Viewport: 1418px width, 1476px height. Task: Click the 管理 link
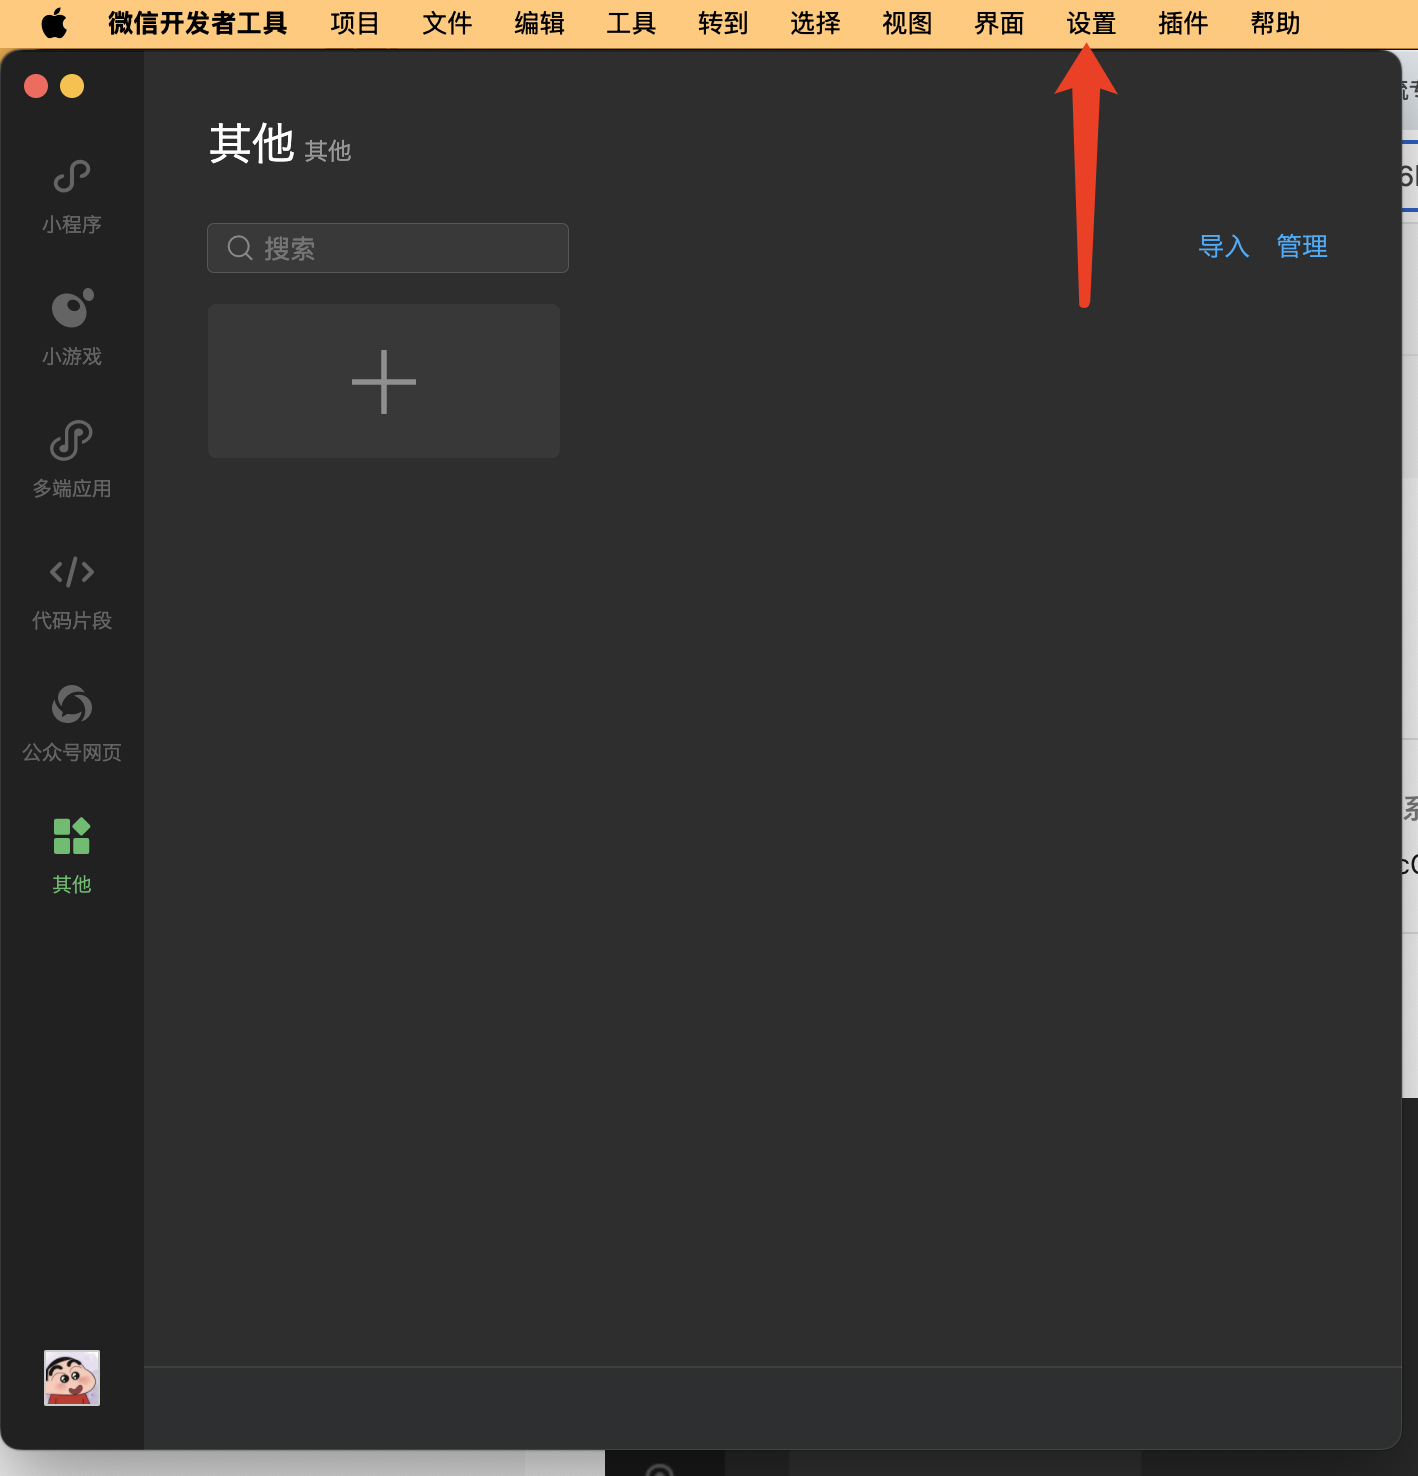tap(1302, 246)
